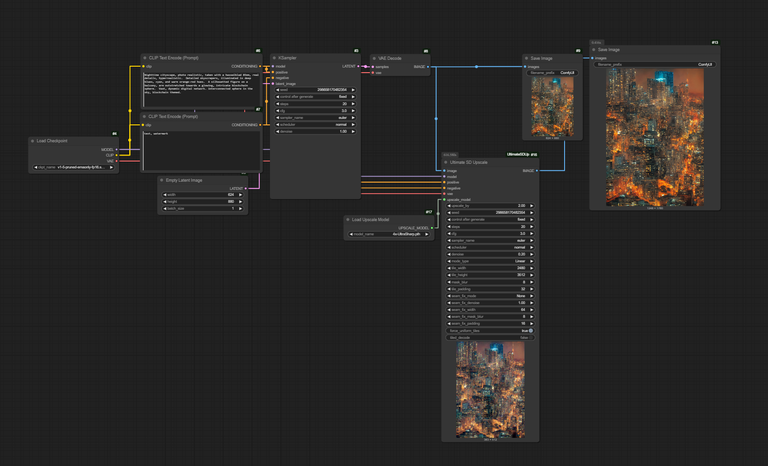The height and width of the screenshot is (466, 768).
Task: Open scheduler dropdown in KSampler
Action: tap(315, 124)
